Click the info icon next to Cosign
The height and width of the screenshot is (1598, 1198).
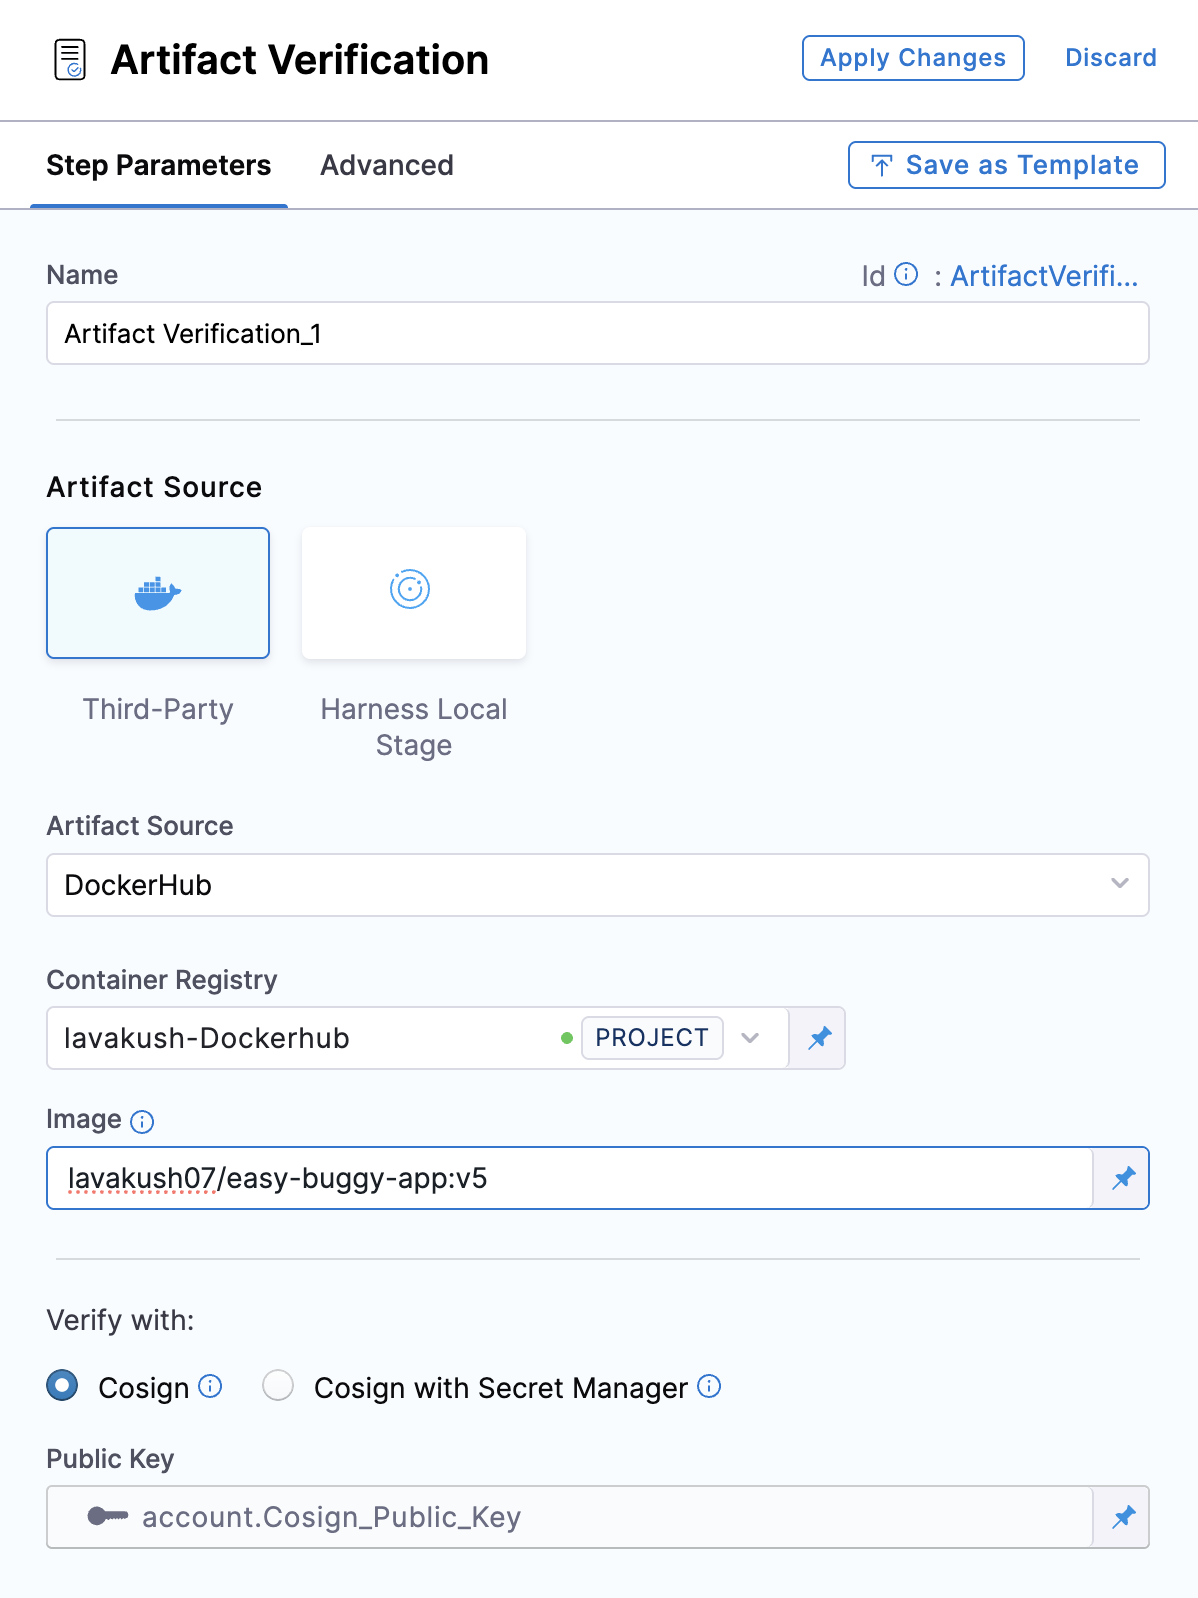(210, 1386)
